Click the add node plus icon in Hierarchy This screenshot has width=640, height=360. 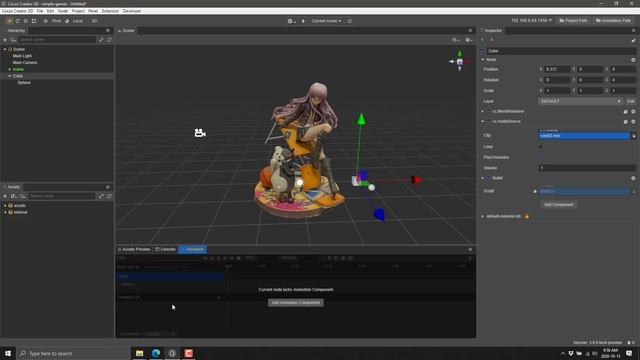point(5,40)
